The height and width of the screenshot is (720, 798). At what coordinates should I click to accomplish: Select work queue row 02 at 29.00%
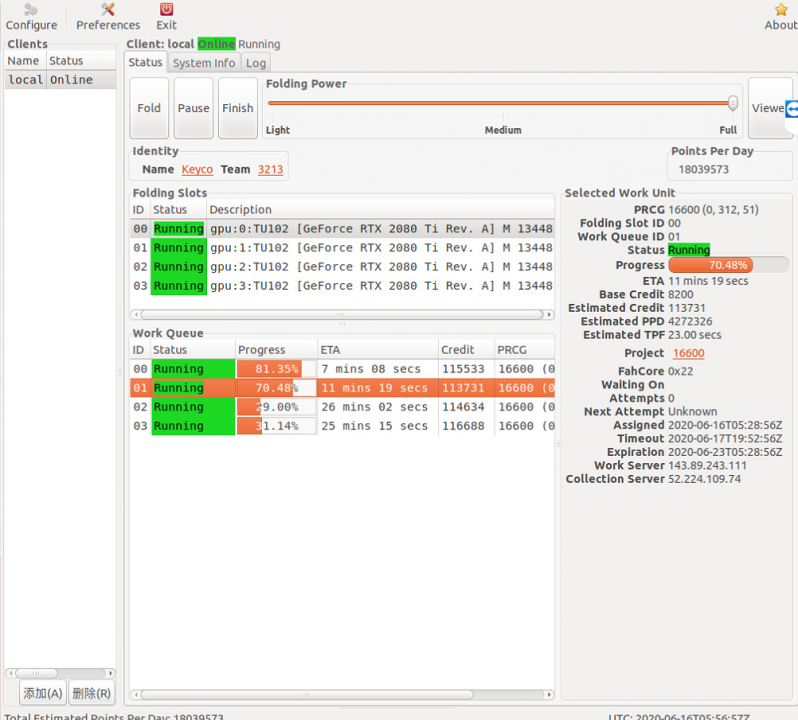coord(343,407)
